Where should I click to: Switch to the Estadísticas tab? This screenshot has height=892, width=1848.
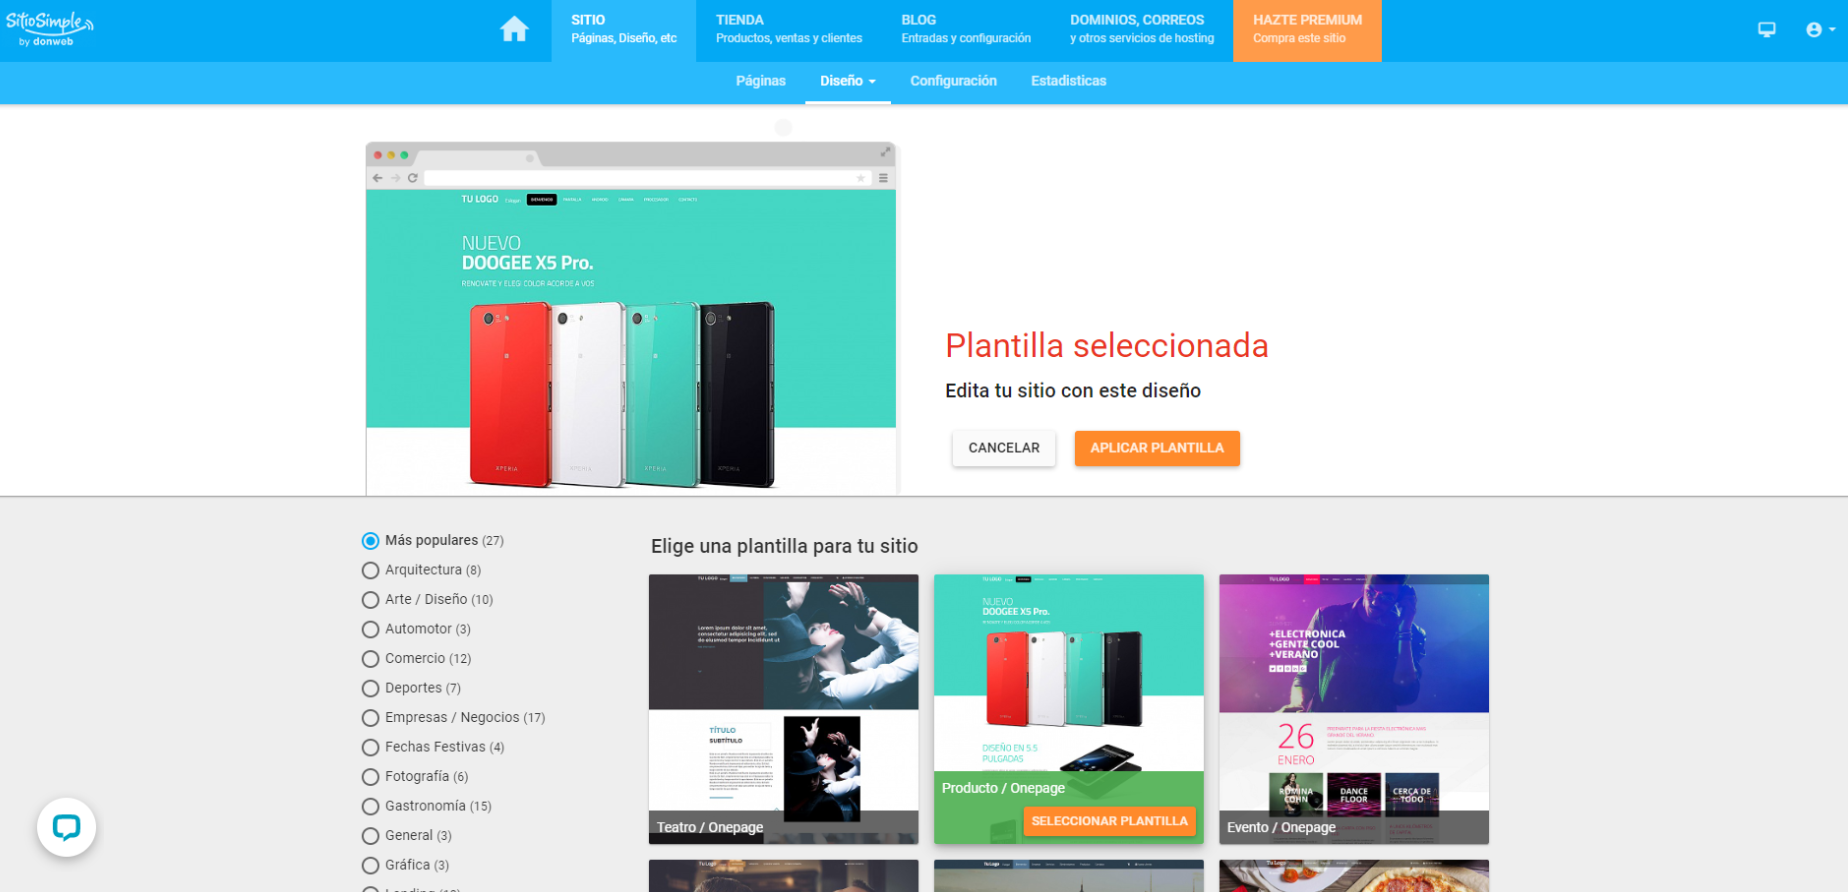(1068, 81)
